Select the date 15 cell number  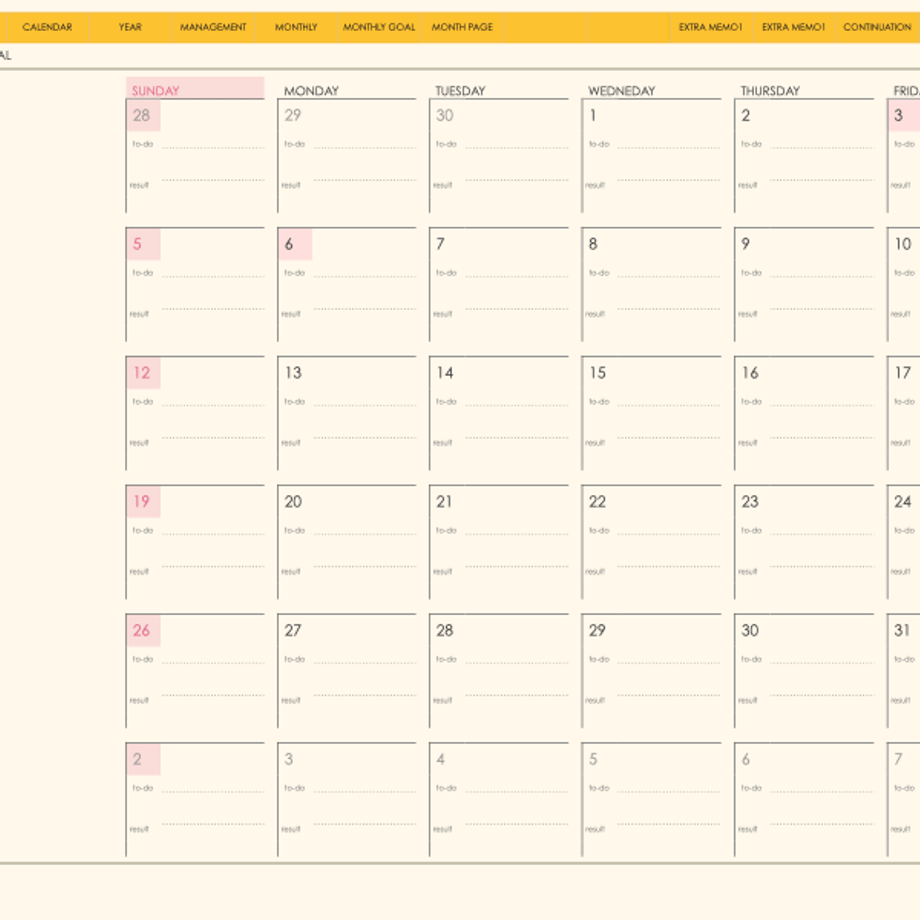(x=598, y=373)
